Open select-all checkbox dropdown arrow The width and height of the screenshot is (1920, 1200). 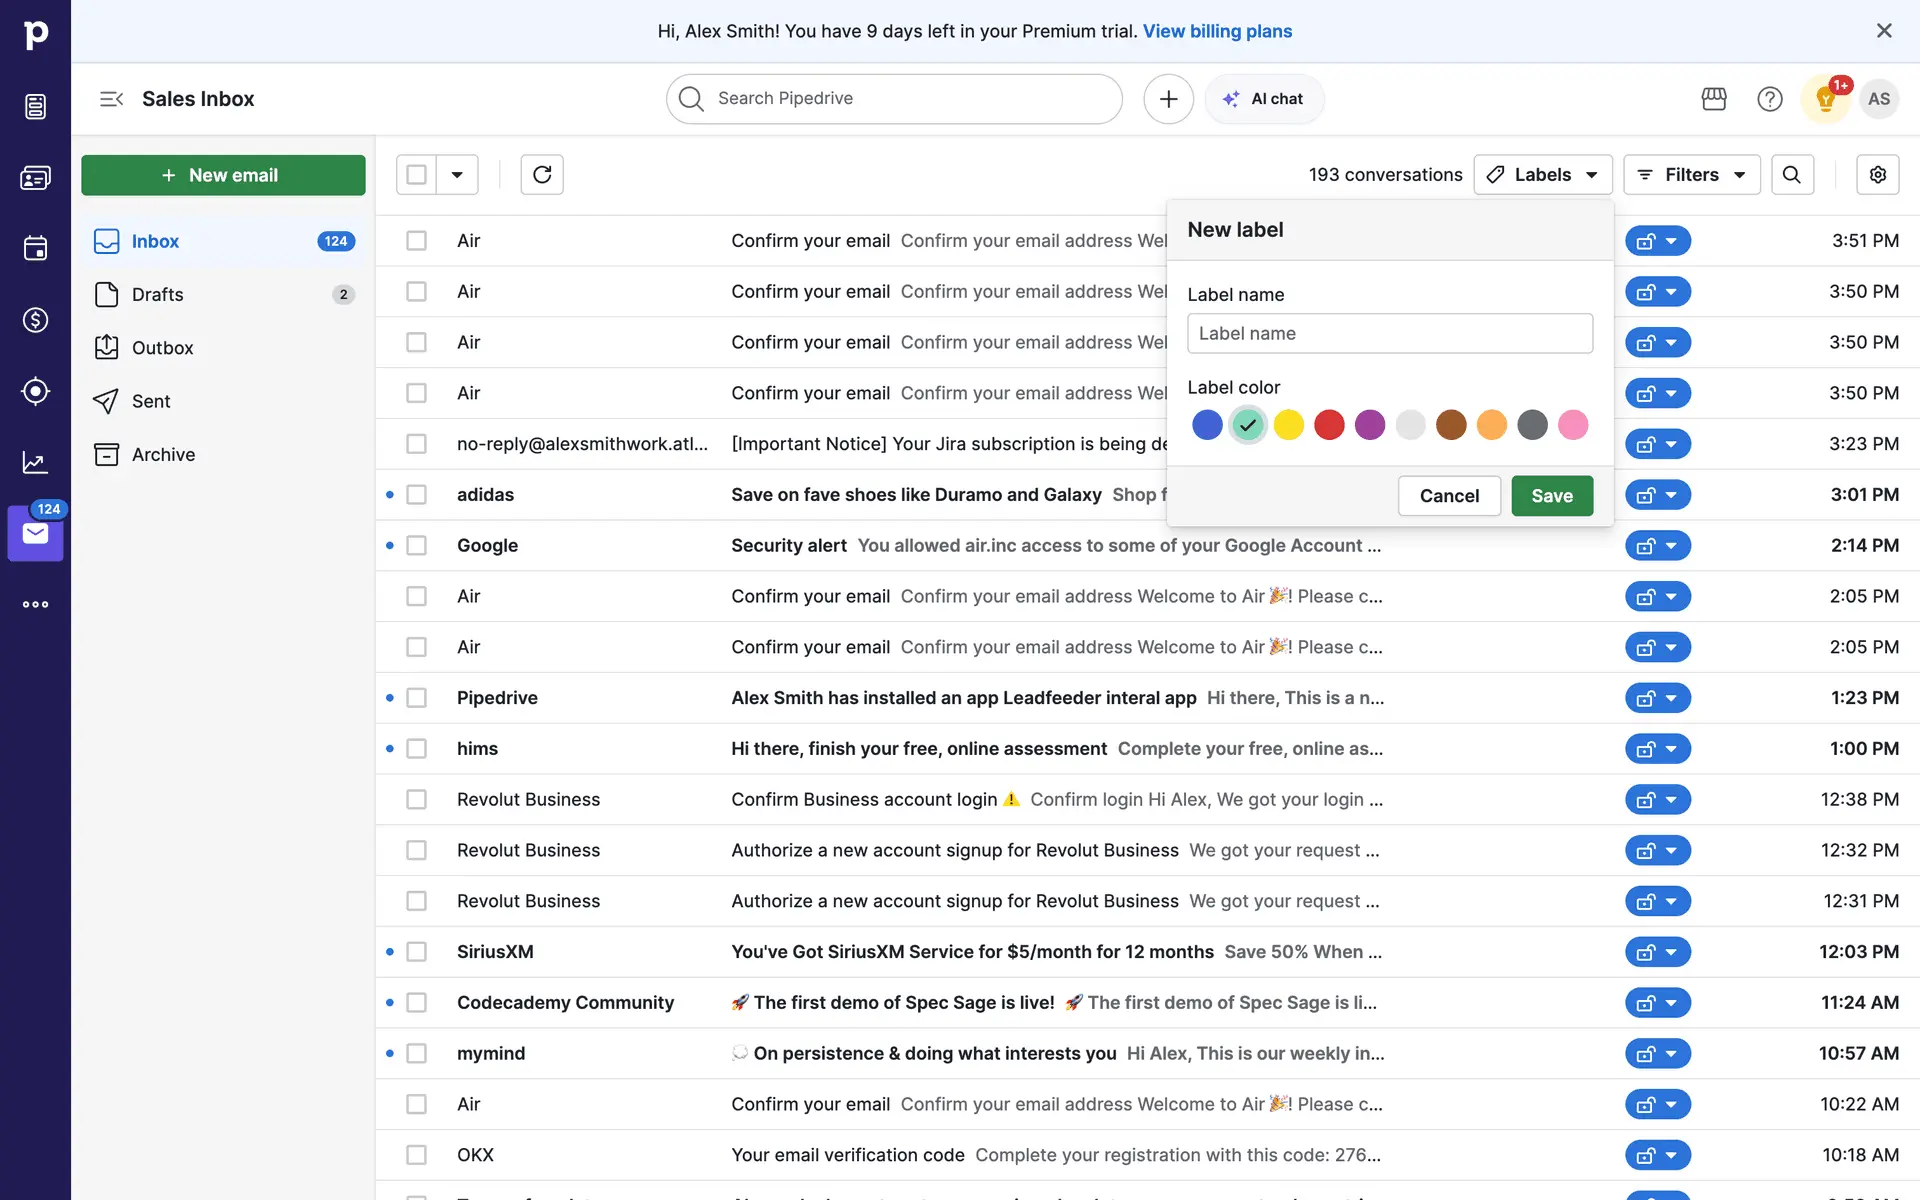[457, 175]
